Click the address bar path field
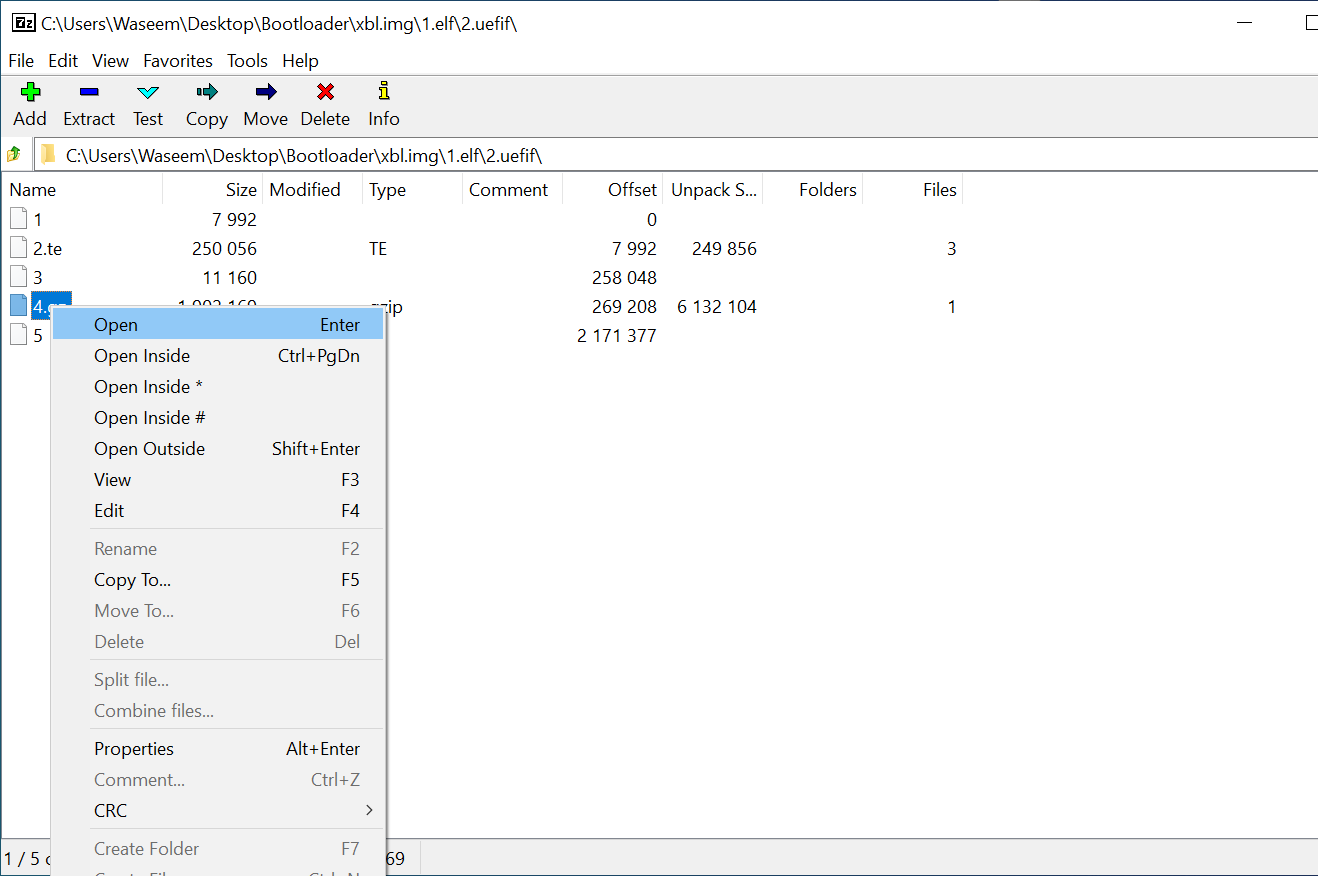The image size is (1318, 876). point(676,155)
